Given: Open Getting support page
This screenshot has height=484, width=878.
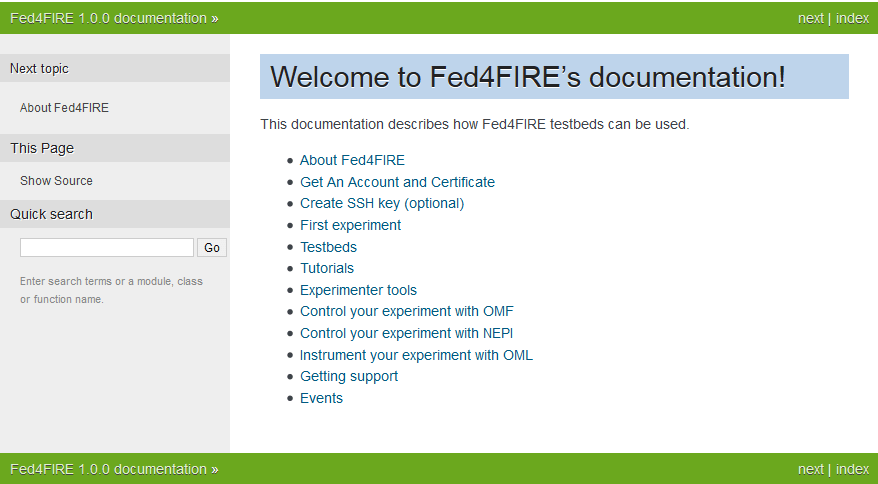Looking at the screenshot, I should pos(349,376).
